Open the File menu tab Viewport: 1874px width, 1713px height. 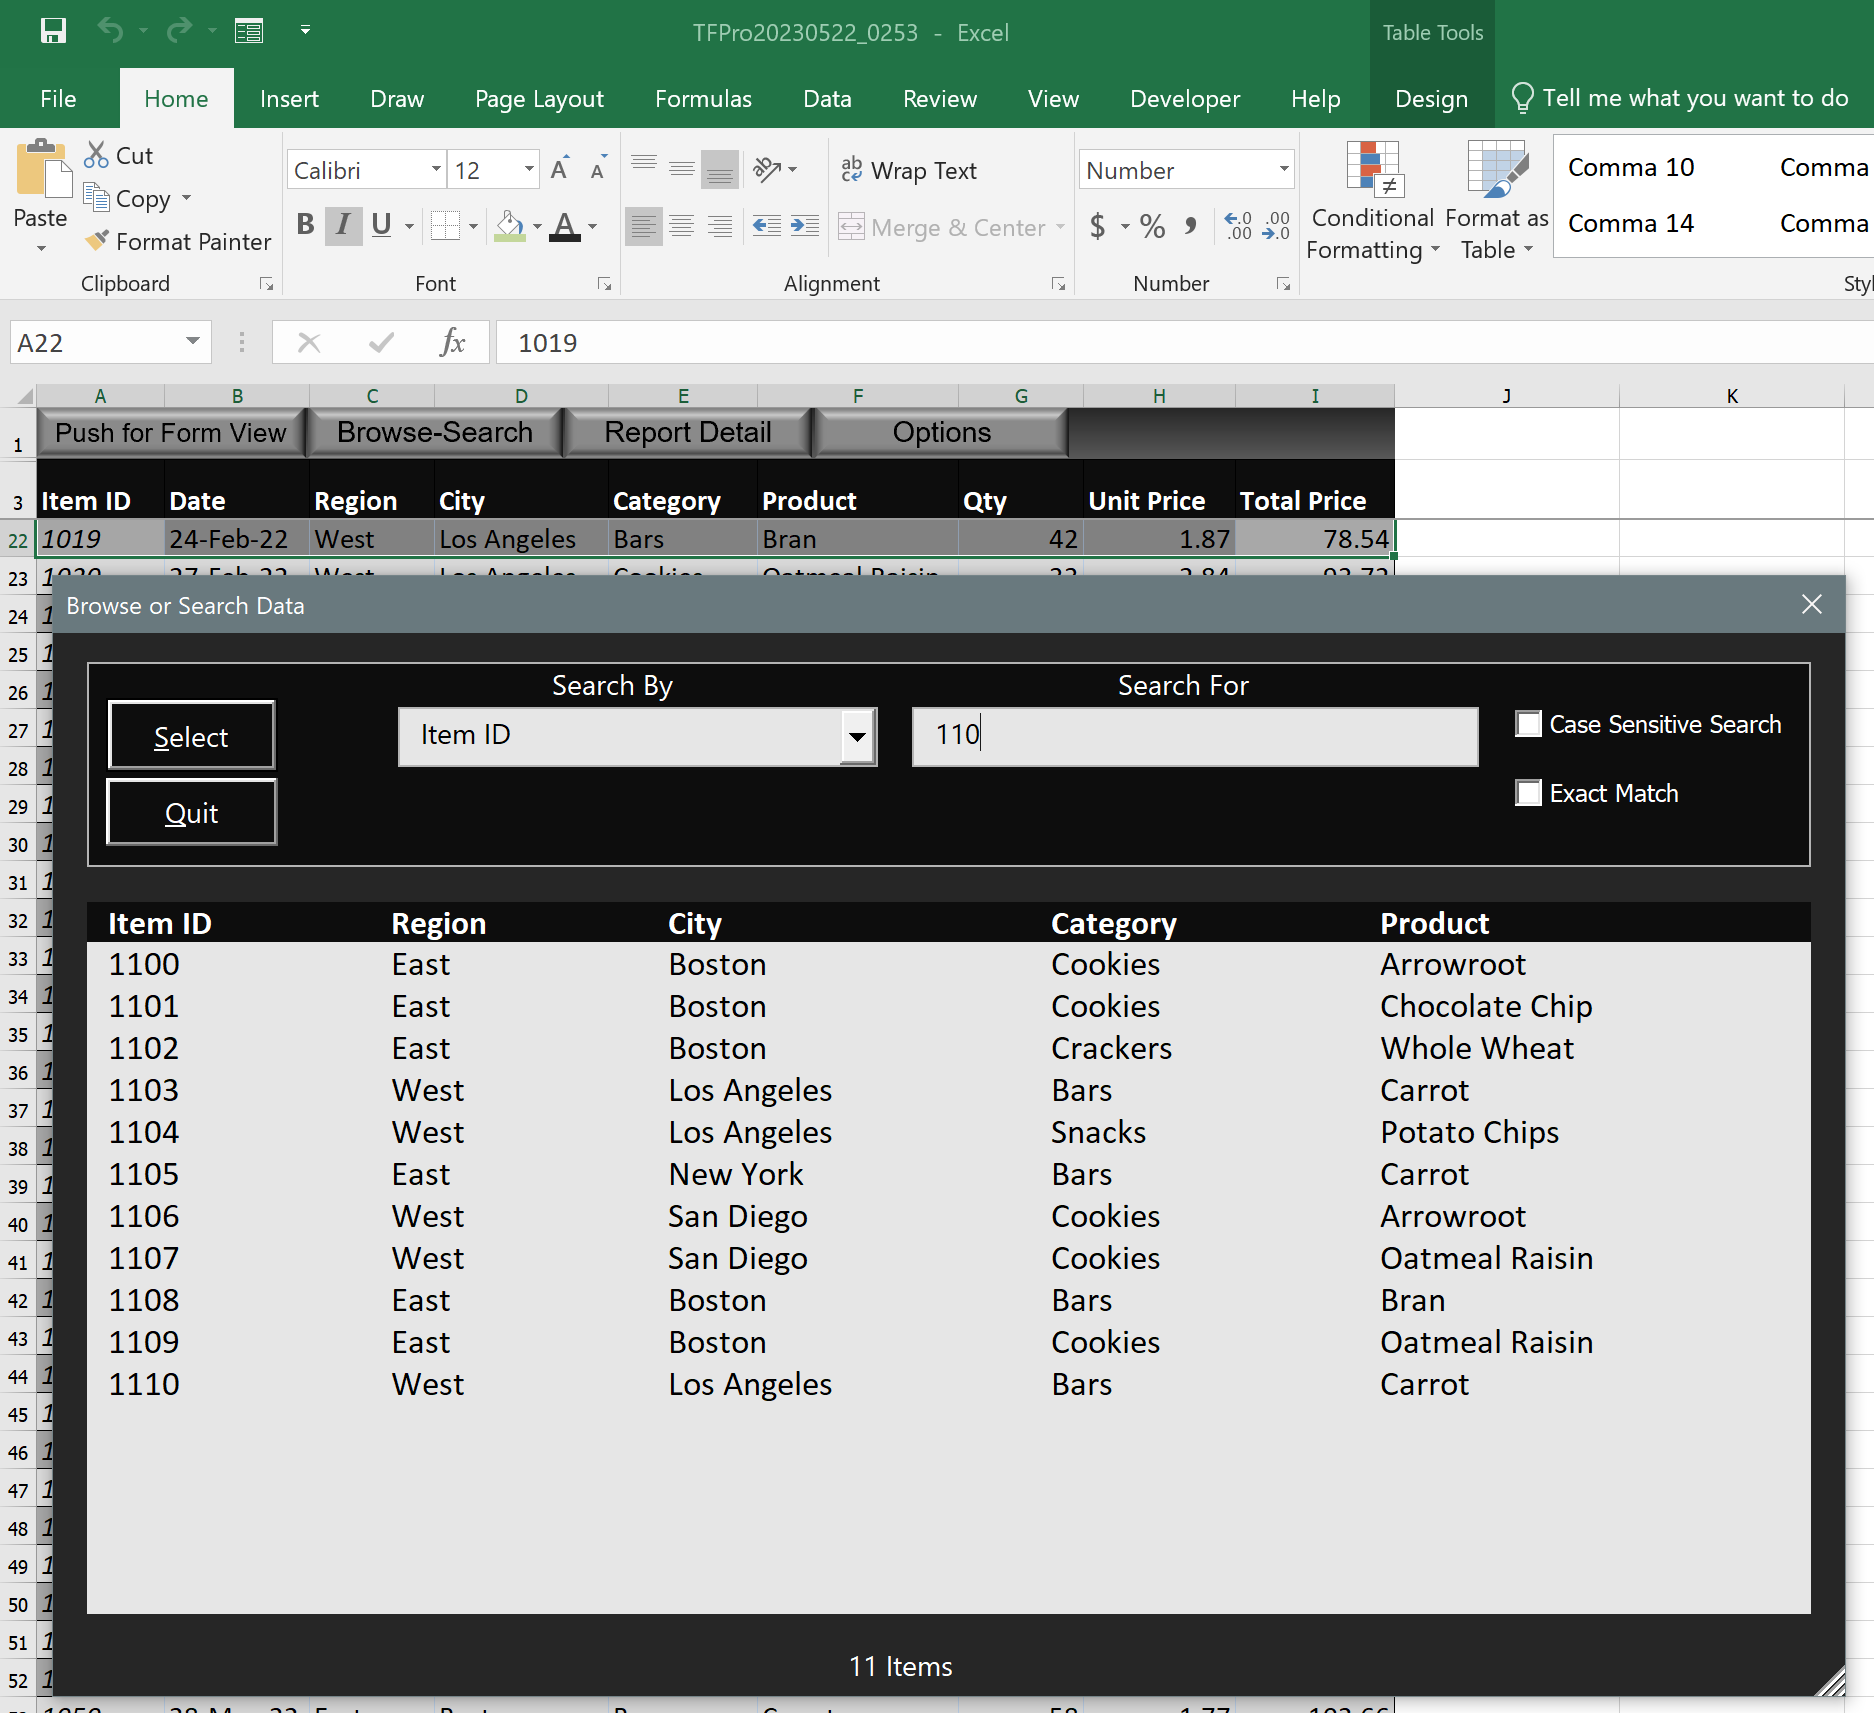coord(58,99)
